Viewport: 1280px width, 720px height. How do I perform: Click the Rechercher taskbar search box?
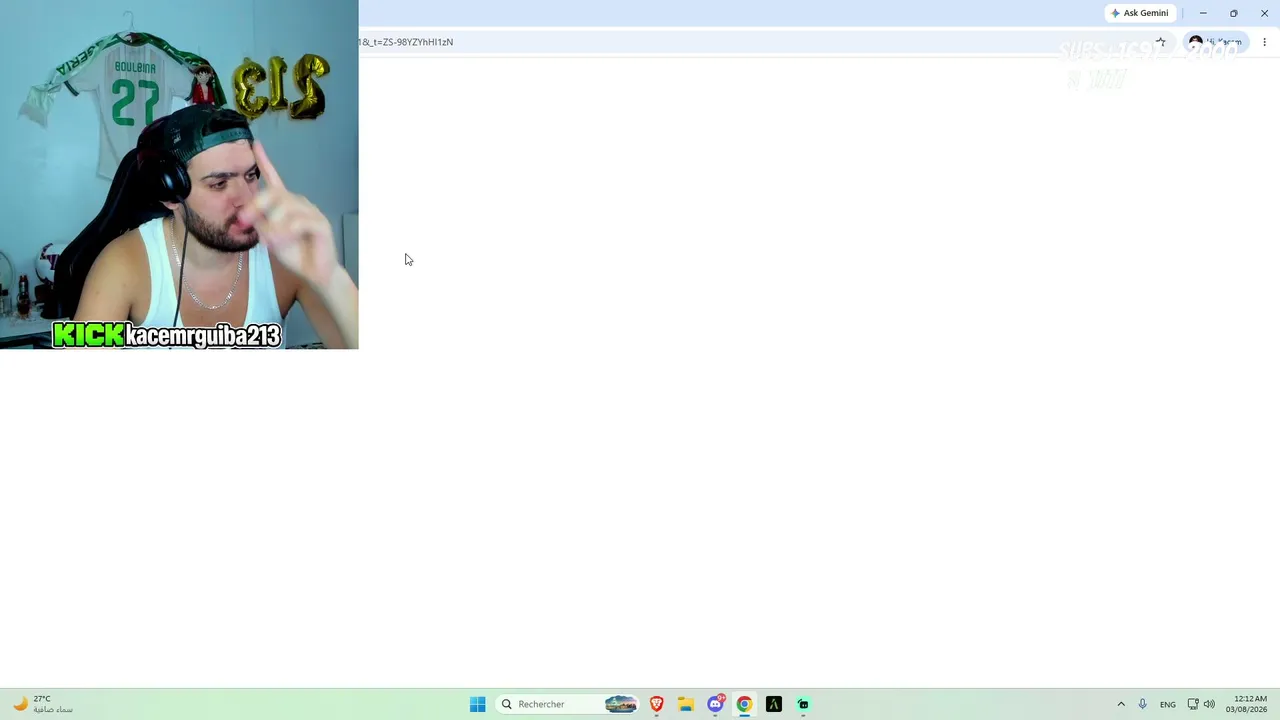click(x=568, y=704)
